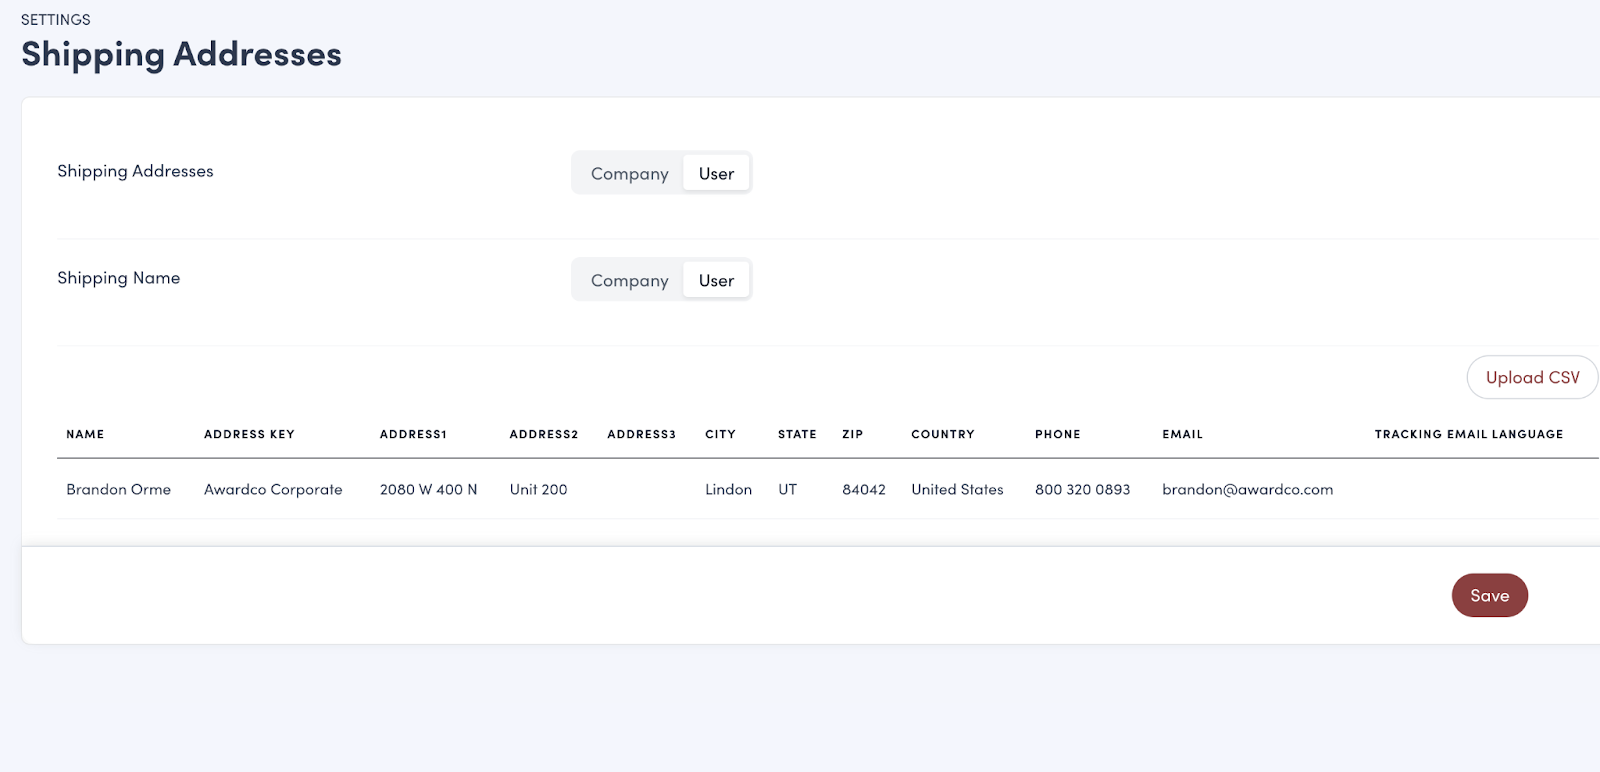Click the PHONE column header
Viewport: 1600px width, 772px height.
pos(1057,434)
